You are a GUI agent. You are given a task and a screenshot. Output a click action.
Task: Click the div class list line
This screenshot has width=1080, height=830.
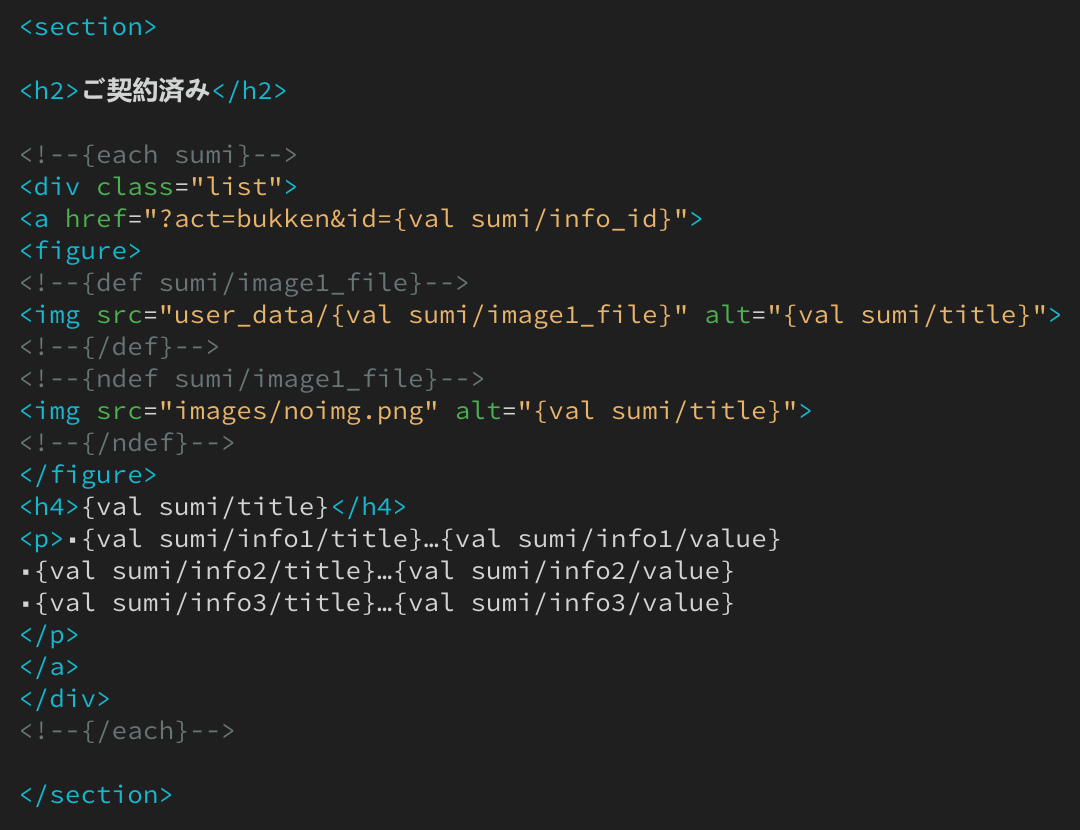(158, 187)
